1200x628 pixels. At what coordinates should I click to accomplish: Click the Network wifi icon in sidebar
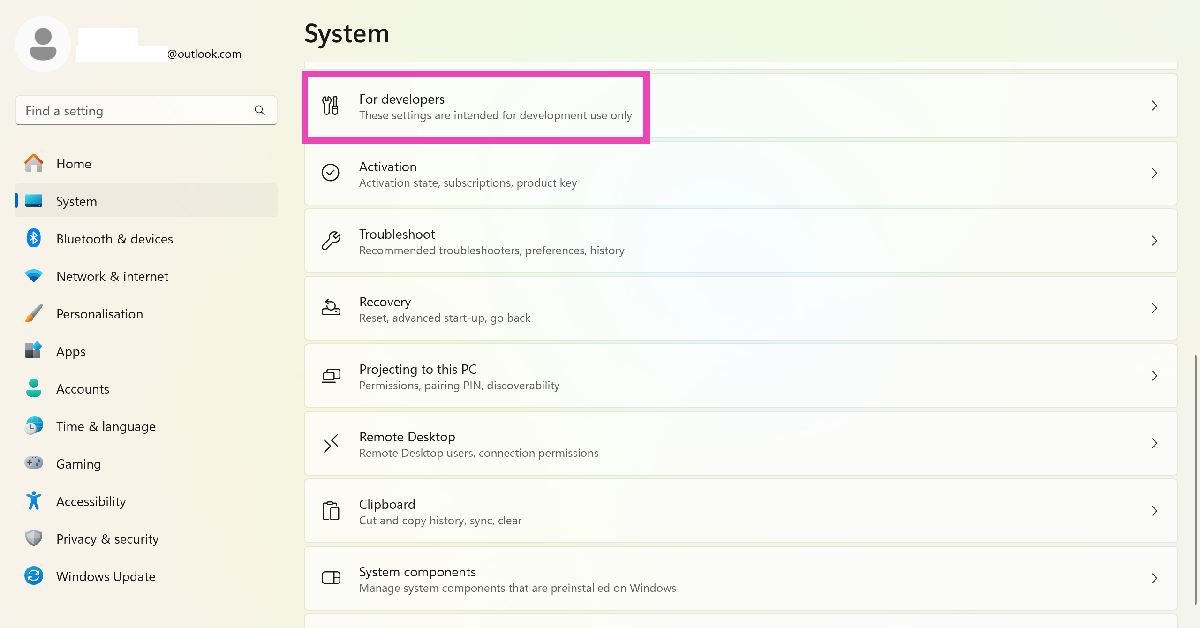click(34, 276)
